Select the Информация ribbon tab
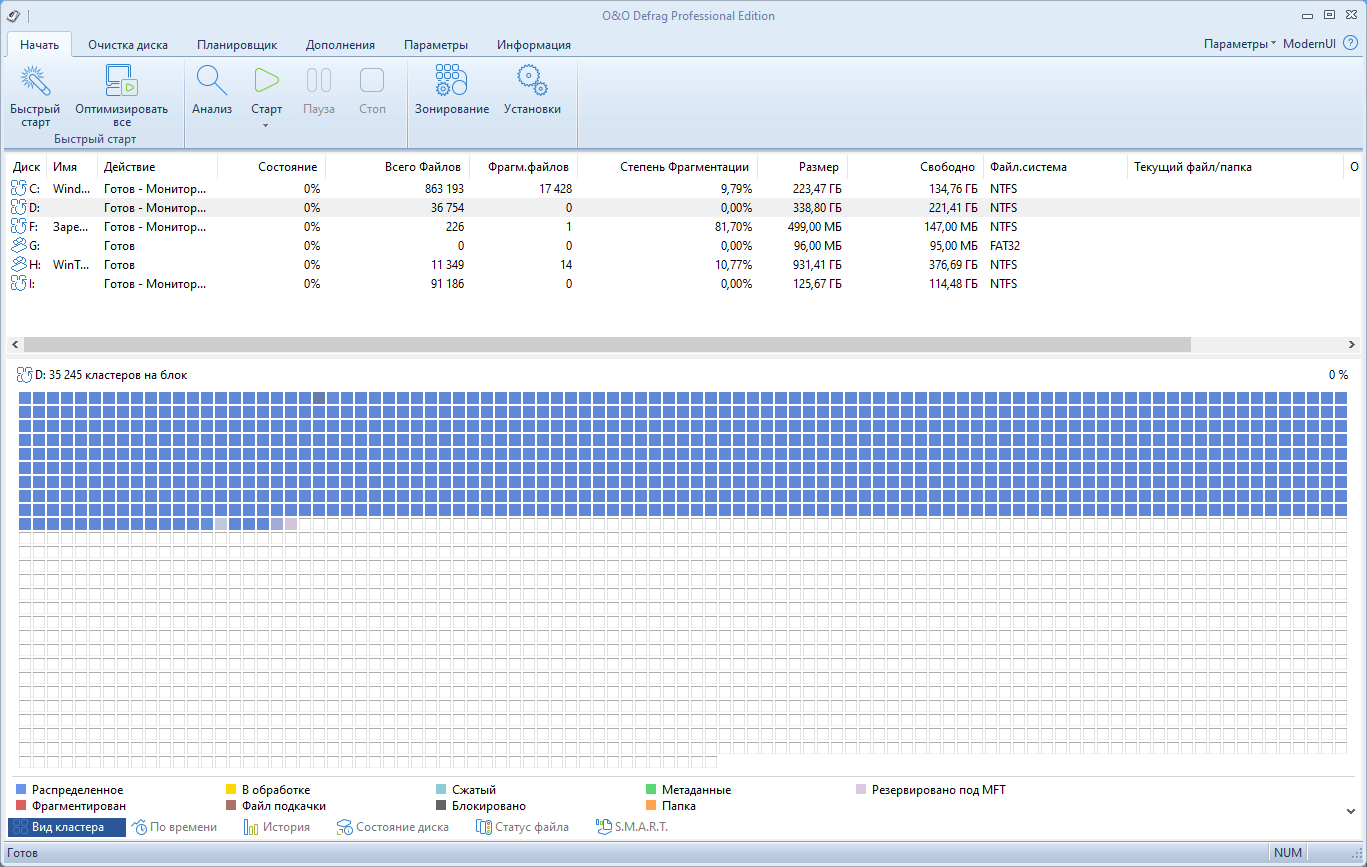 click(x=535, y=44)
